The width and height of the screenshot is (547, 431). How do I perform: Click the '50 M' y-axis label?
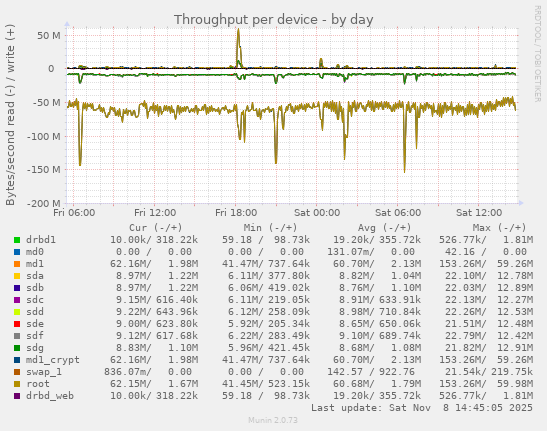pos(49,36)
